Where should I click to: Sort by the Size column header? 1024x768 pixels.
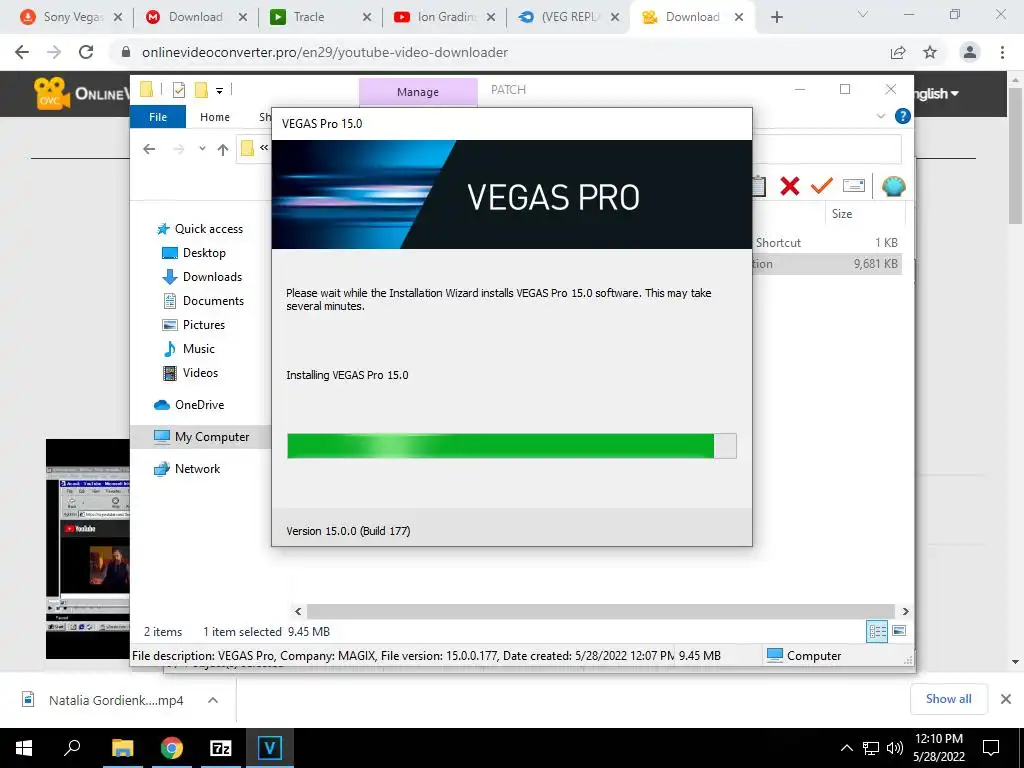[x=842, y=214]
